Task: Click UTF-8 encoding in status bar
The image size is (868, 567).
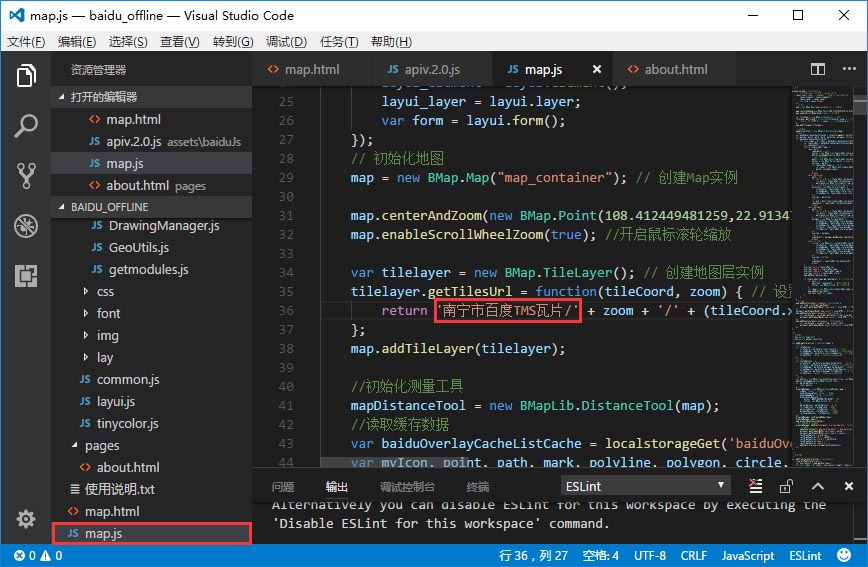Action: (649, 555)
